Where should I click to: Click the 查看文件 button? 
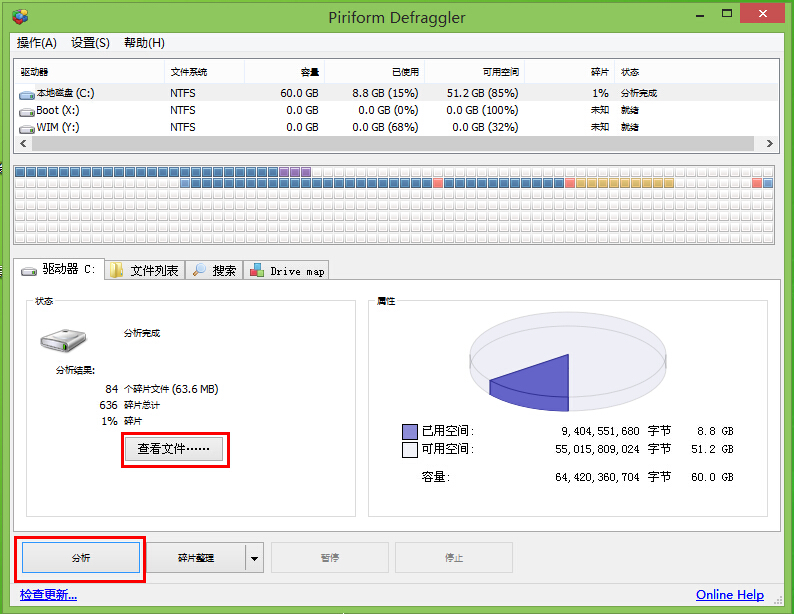[174, 449]
